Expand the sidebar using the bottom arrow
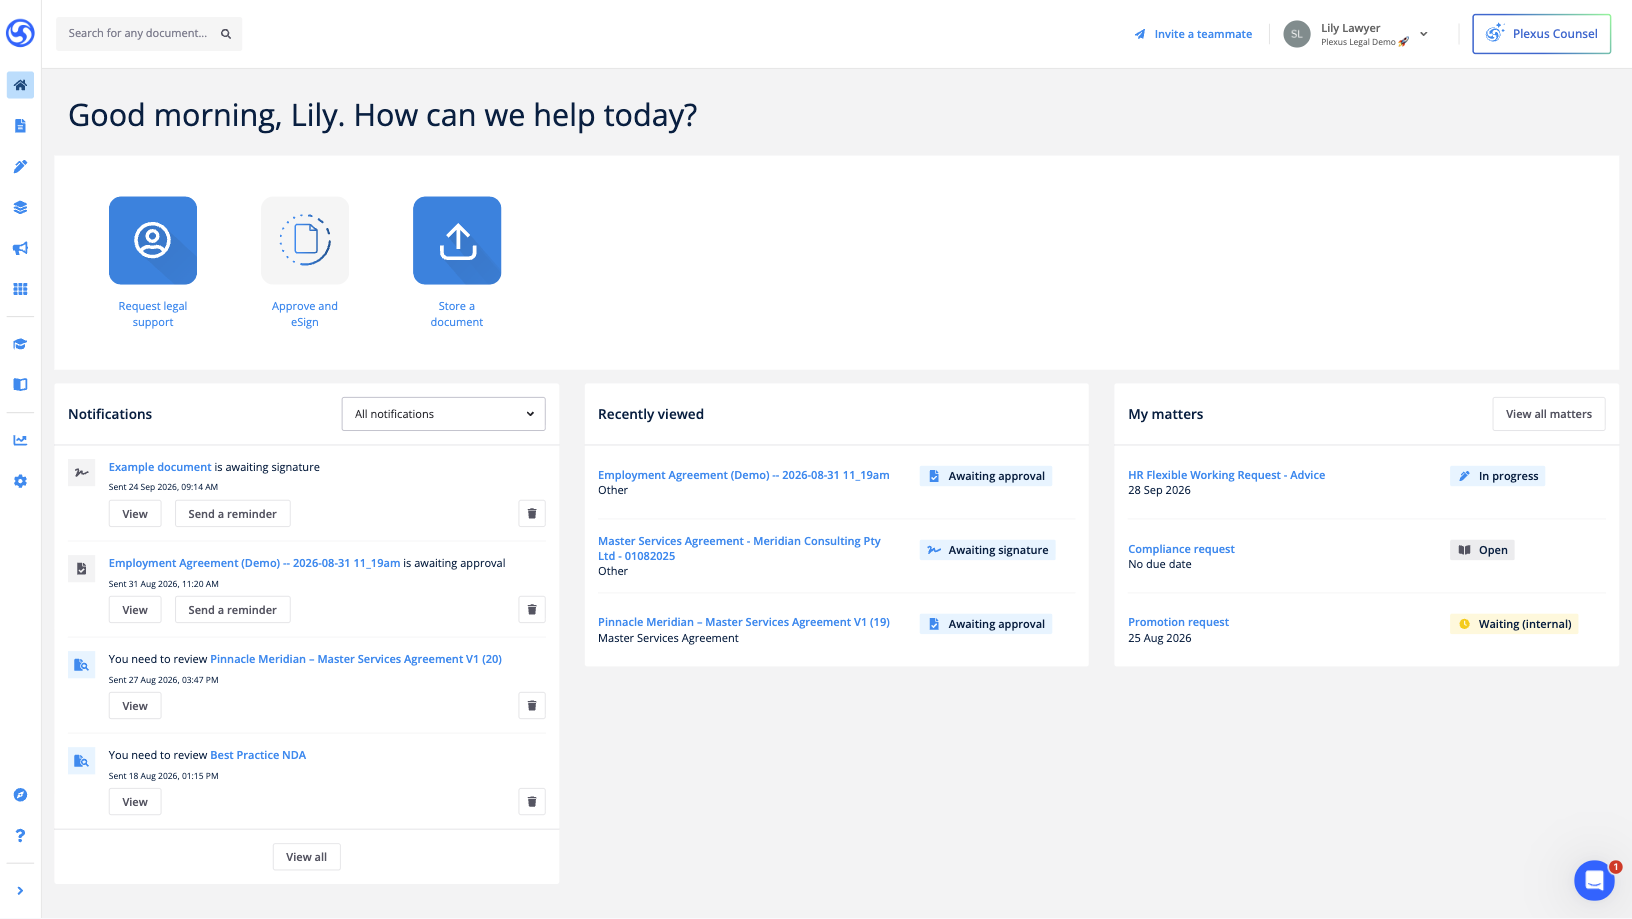This screenshot has height=919, width=1632. tap(20, 891)
